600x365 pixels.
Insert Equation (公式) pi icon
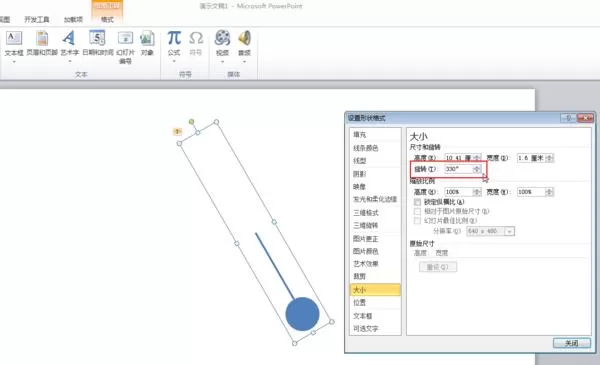point(174,38)
